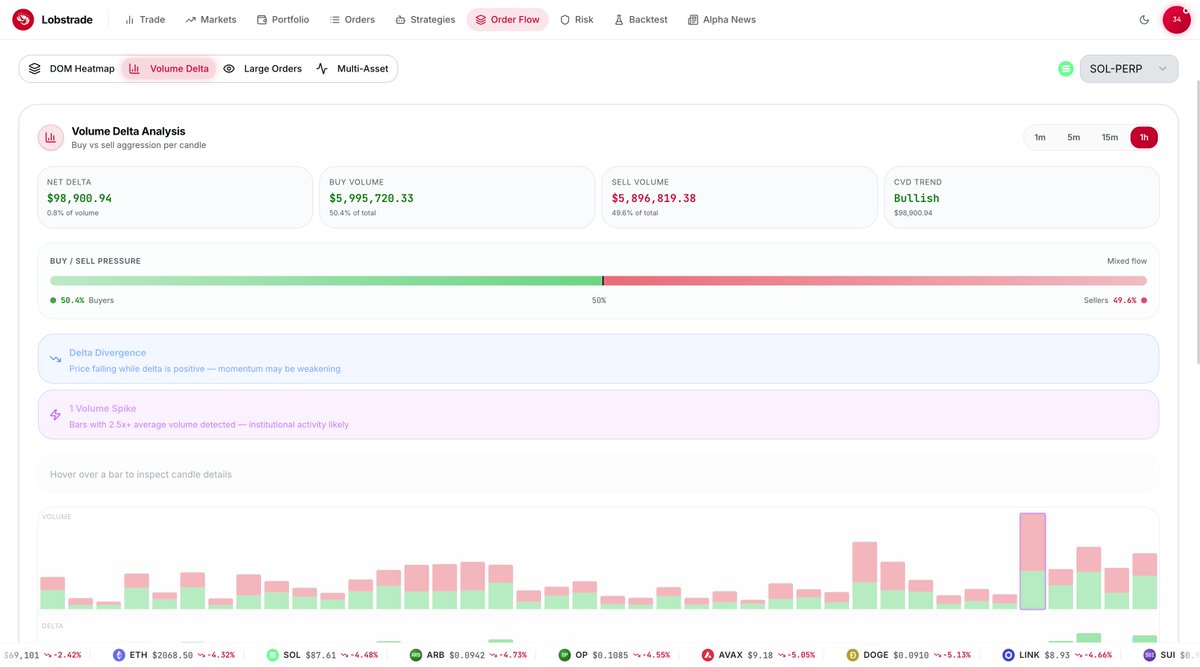Viewport: 1200px width, 667px height.
Task: Click the Mixed flow label
Action: tap(1127, 261)
